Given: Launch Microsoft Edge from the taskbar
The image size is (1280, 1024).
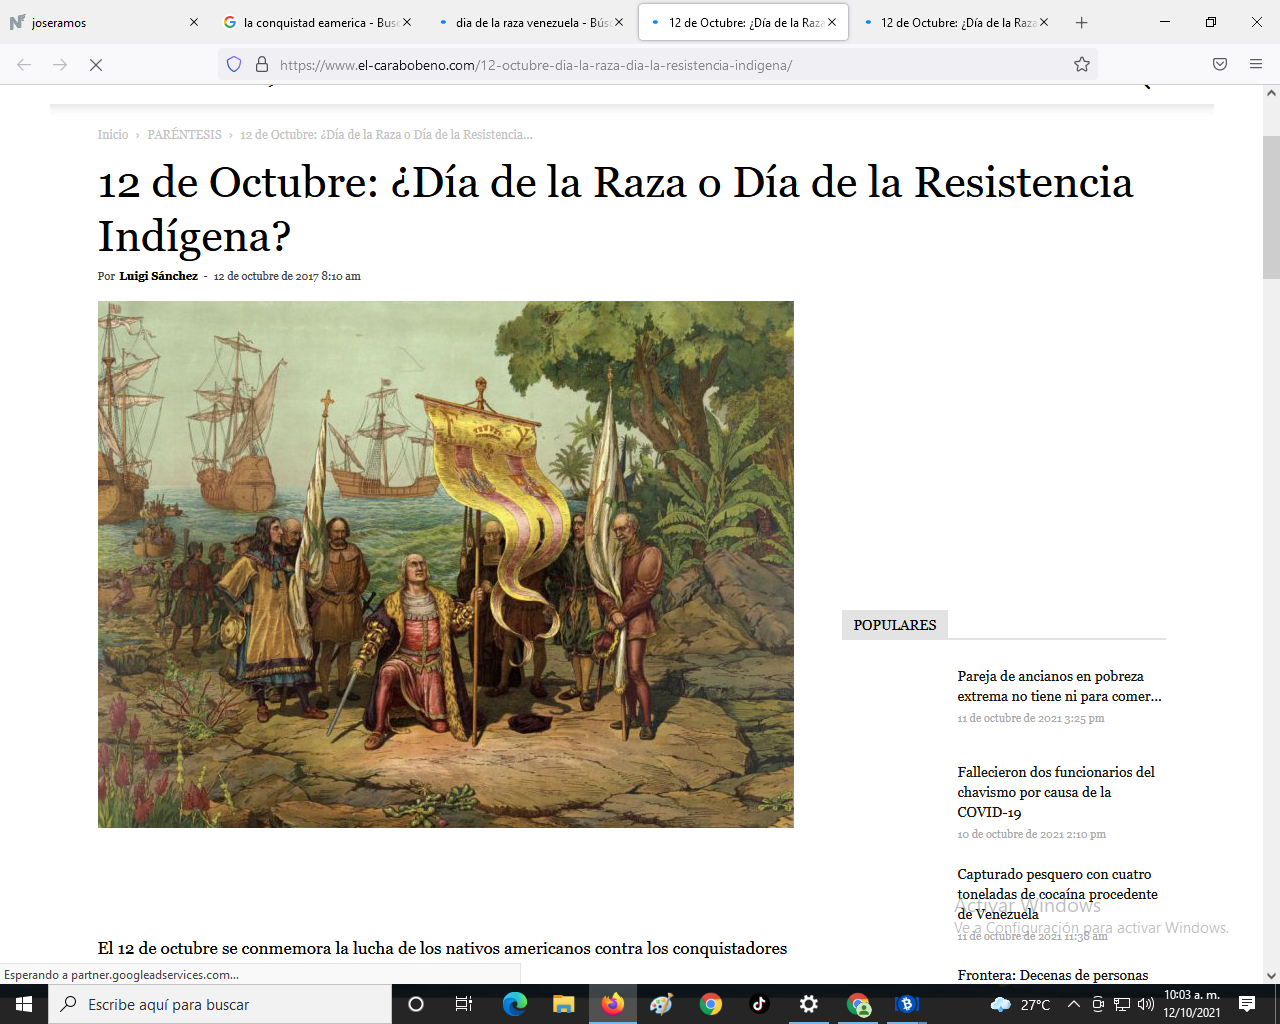Looking at the screenshot, I should pos(515,1004).
